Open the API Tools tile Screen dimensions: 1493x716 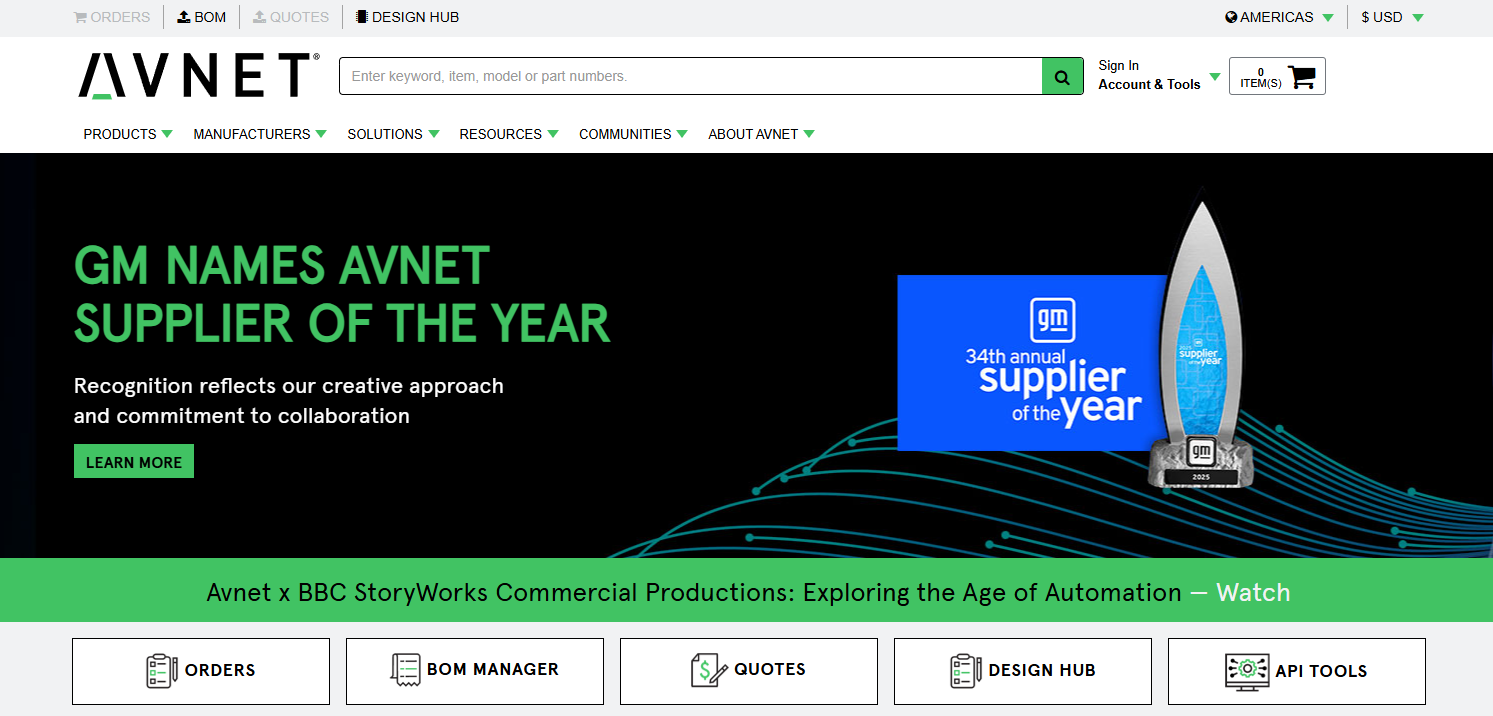click(x=1297, y=671)
